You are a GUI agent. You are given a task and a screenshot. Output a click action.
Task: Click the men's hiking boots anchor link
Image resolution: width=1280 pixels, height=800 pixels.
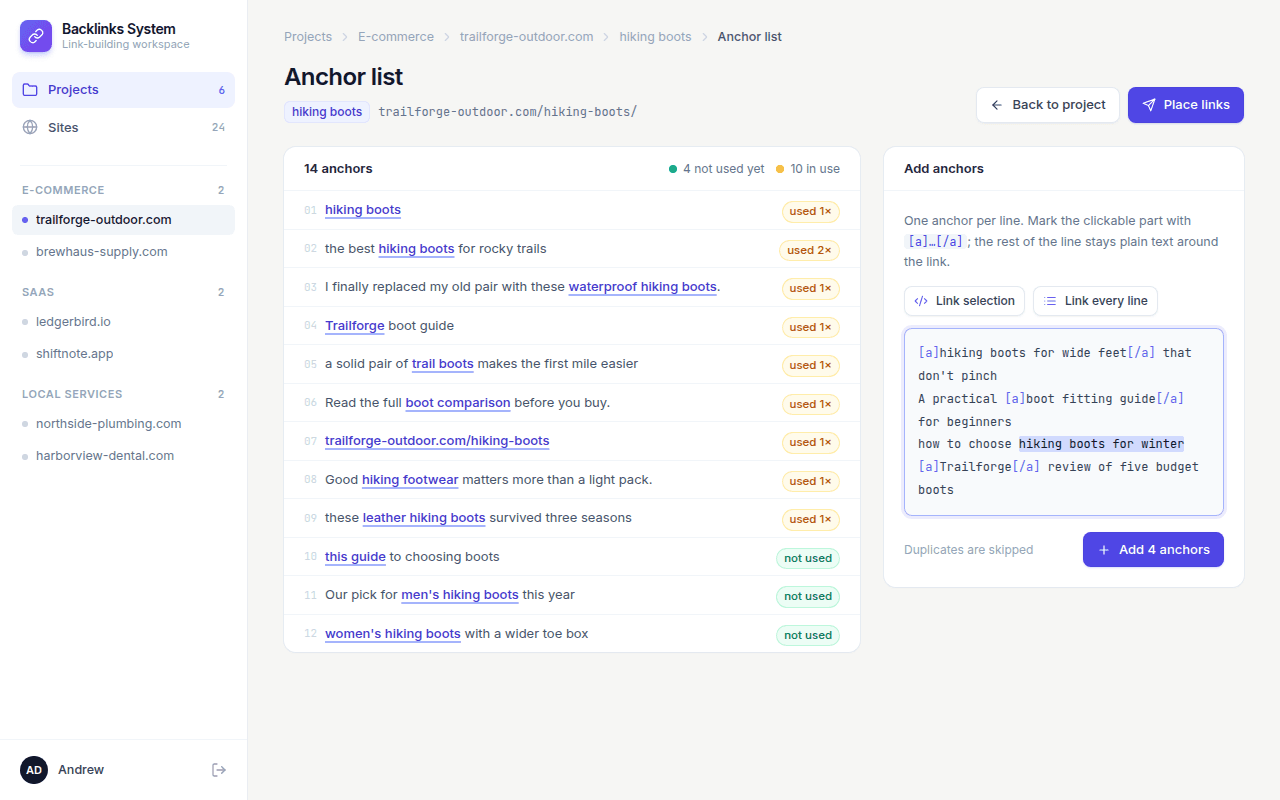click(x=460, y=595)
